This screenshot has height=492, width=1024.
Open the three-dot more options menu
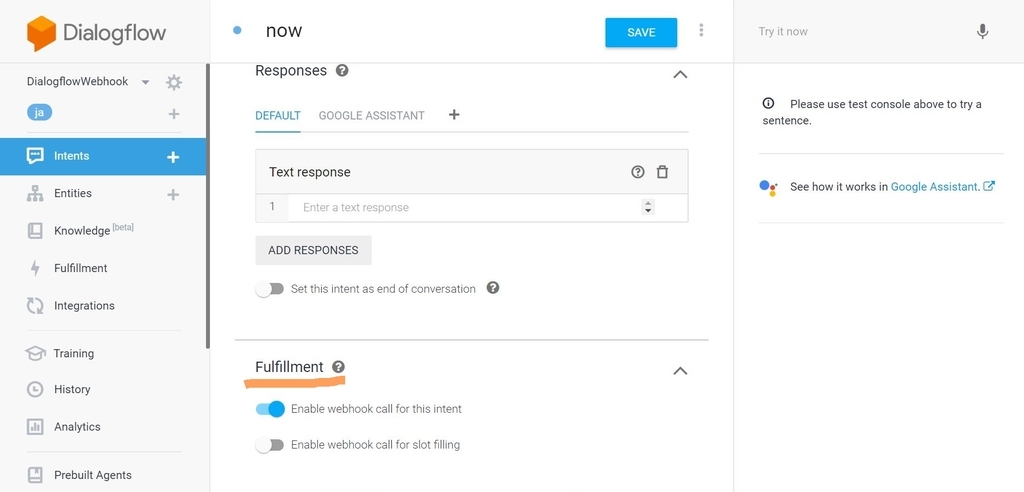tap(701, 30)
